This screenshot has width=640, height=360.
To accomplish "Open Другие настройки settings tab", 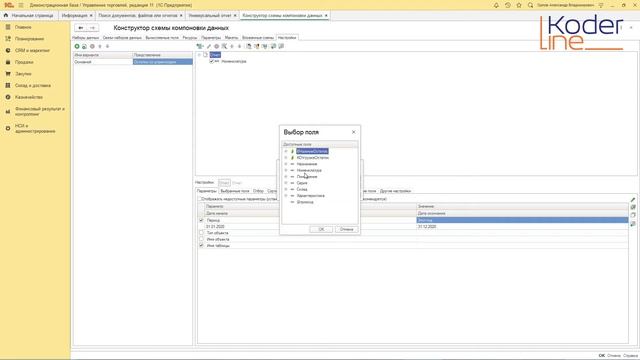I will click(x=395, y=191).
